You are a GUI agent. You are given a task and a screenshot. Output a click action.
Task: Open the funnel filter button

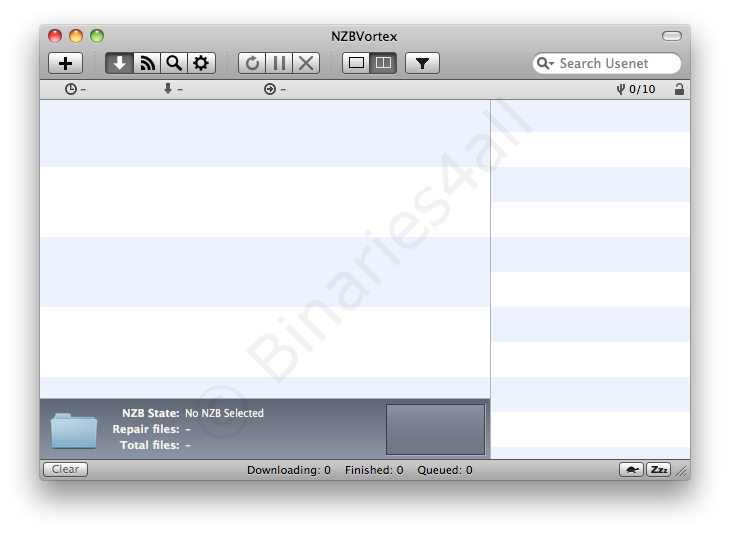[422, 63]
